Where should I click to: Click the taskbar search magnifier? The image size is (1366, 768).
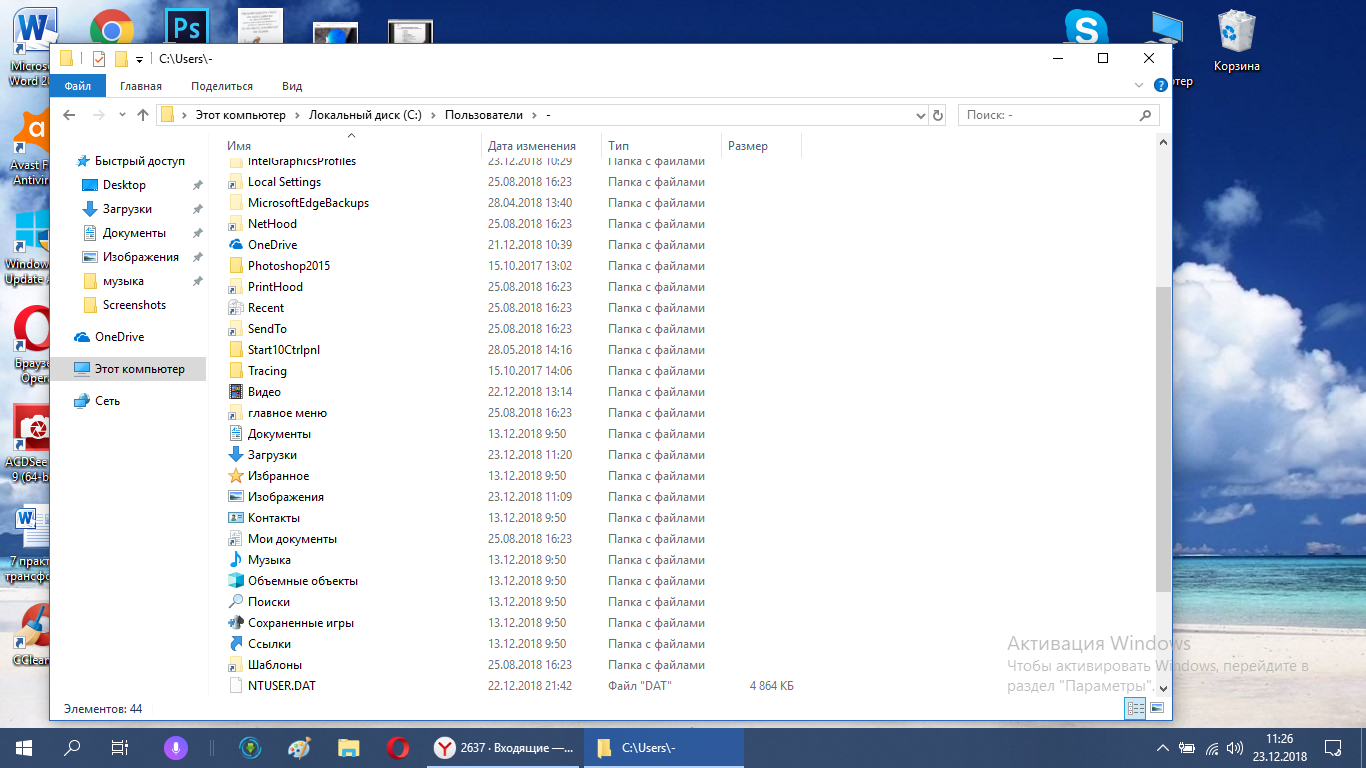pyautogui.click(x=72, y=748)
